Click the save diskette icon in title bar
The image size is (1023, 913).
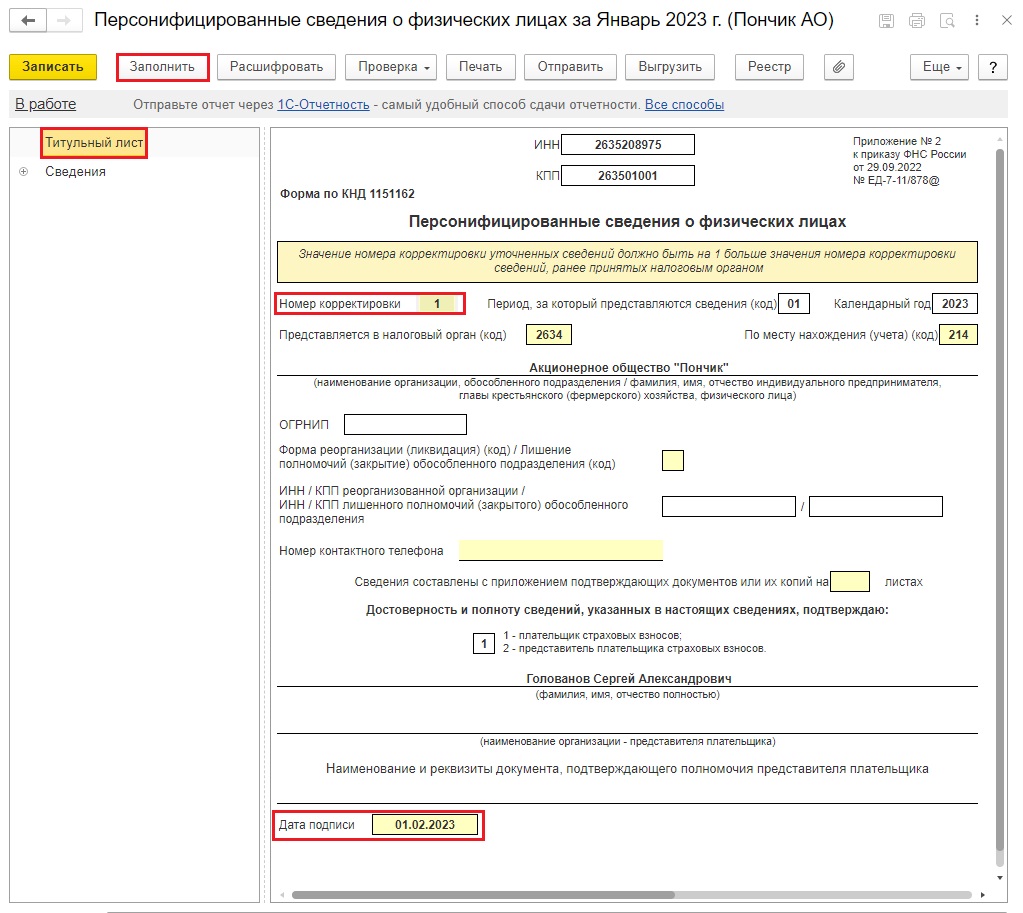click(x=886, y=21)
